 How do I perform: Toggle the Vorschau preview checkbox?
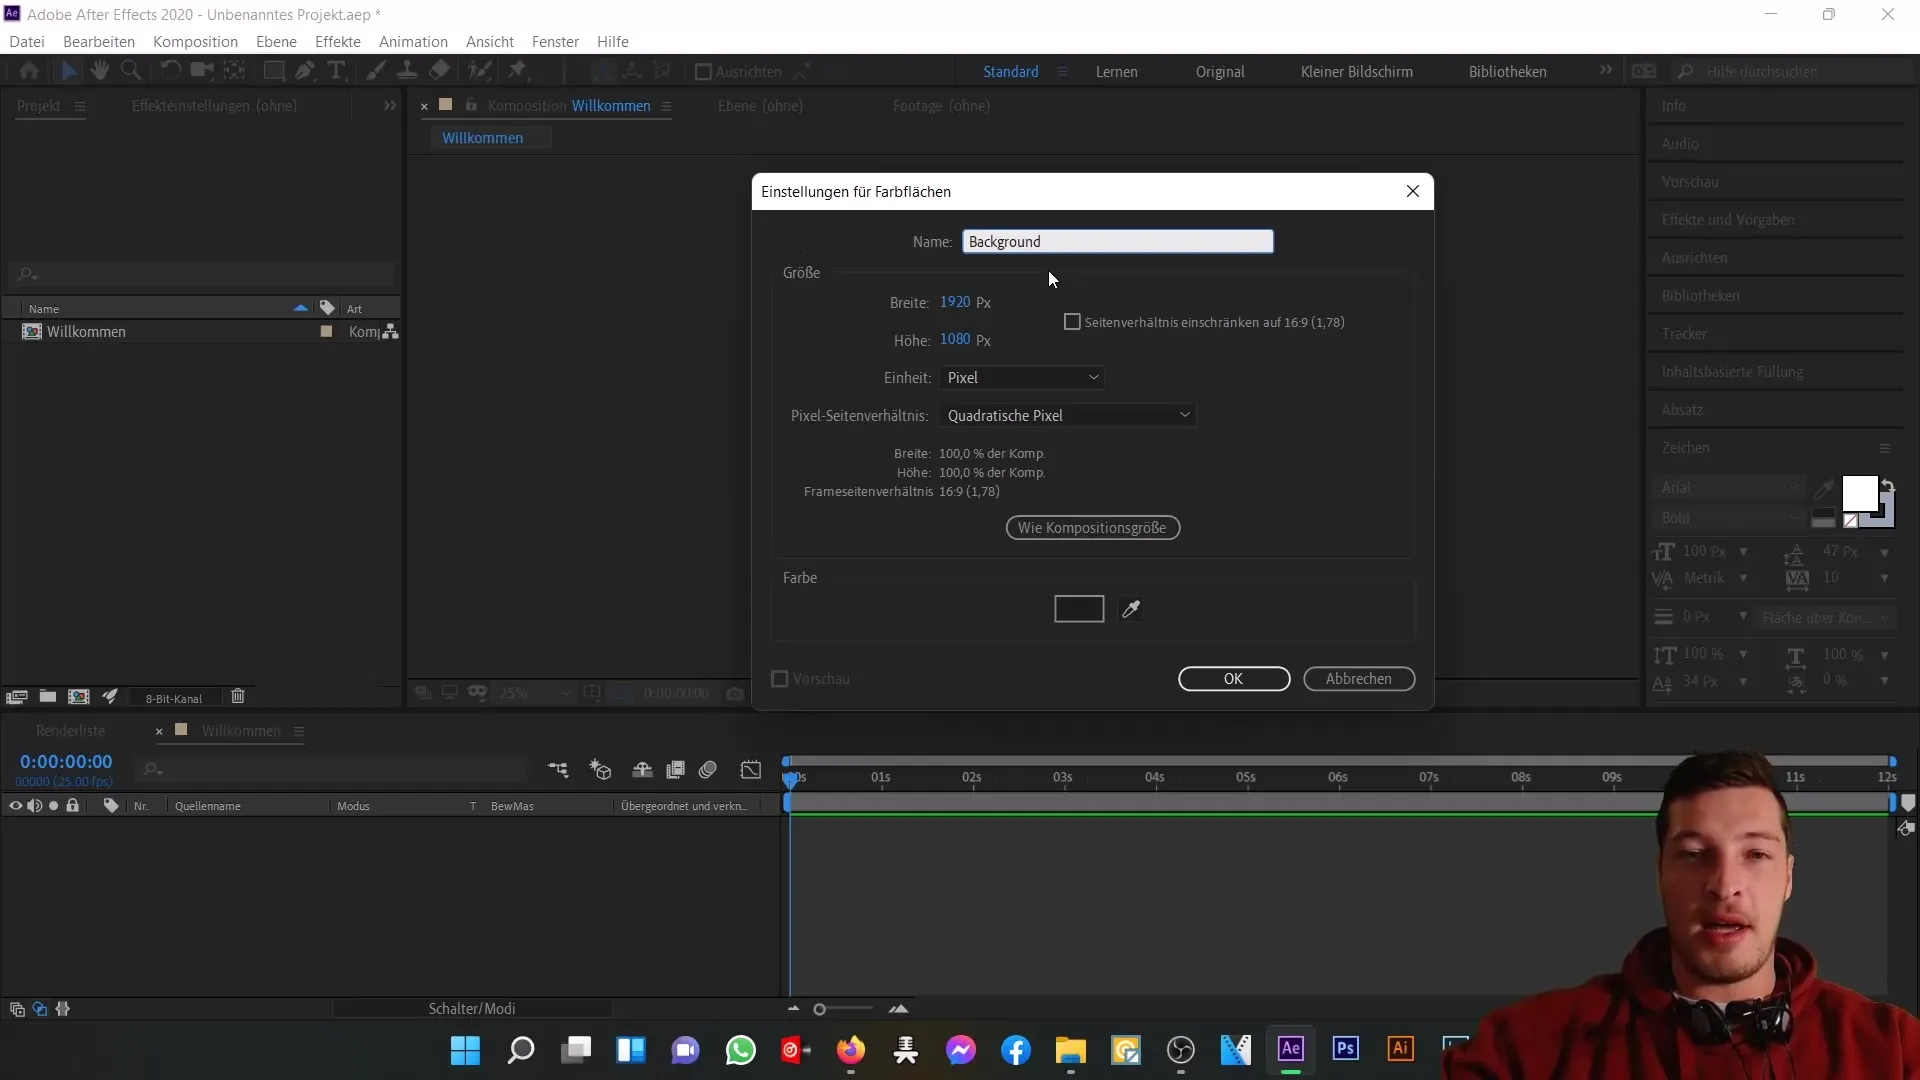(779, 678)
